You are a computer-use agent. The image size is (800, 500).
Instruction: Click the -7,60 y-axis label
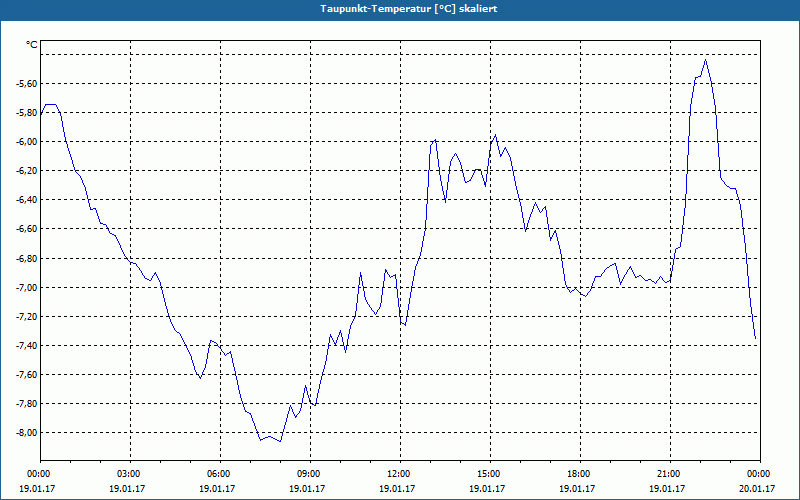(x=28, y=374)
